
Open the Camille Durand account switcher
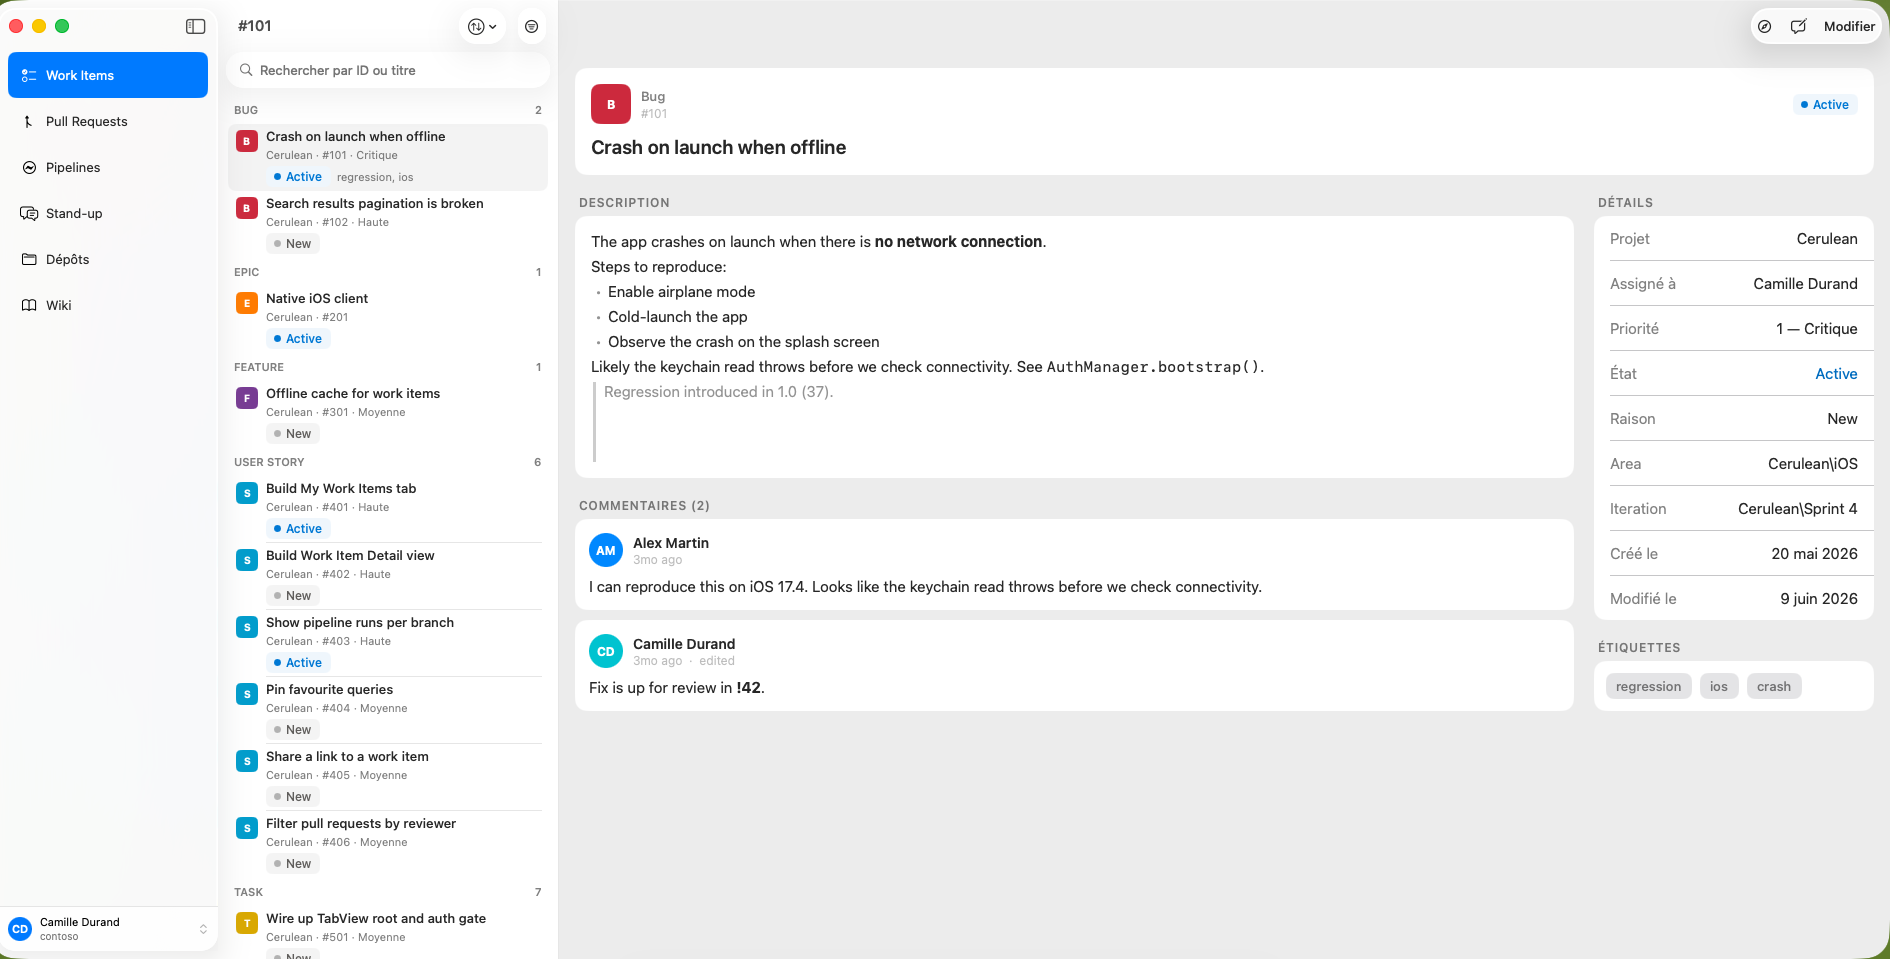click(x=108, y=929)
